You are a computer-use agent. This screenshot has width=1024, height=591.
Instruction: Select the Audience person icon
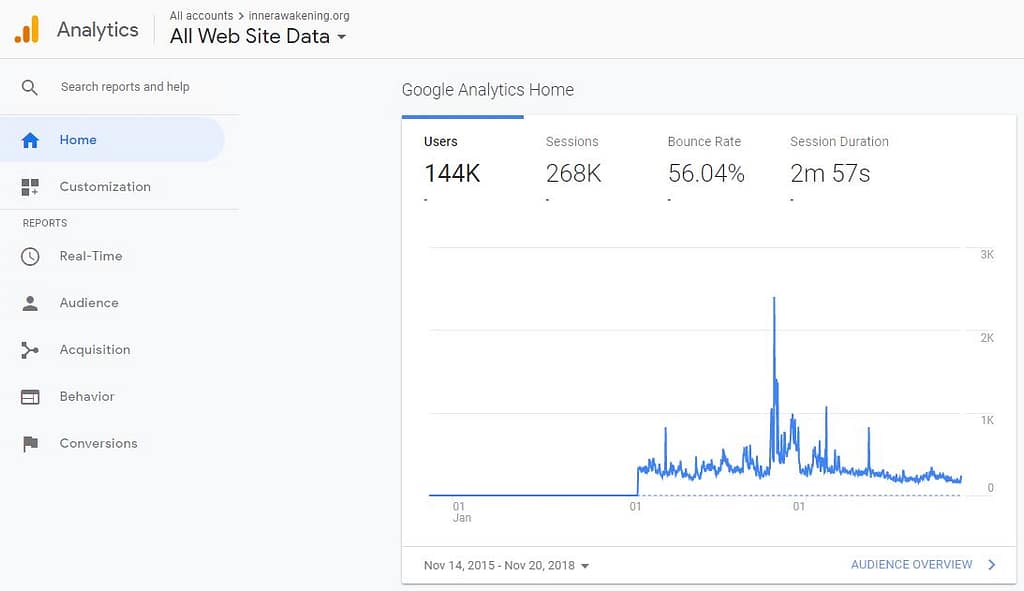(x=30, y=303)
